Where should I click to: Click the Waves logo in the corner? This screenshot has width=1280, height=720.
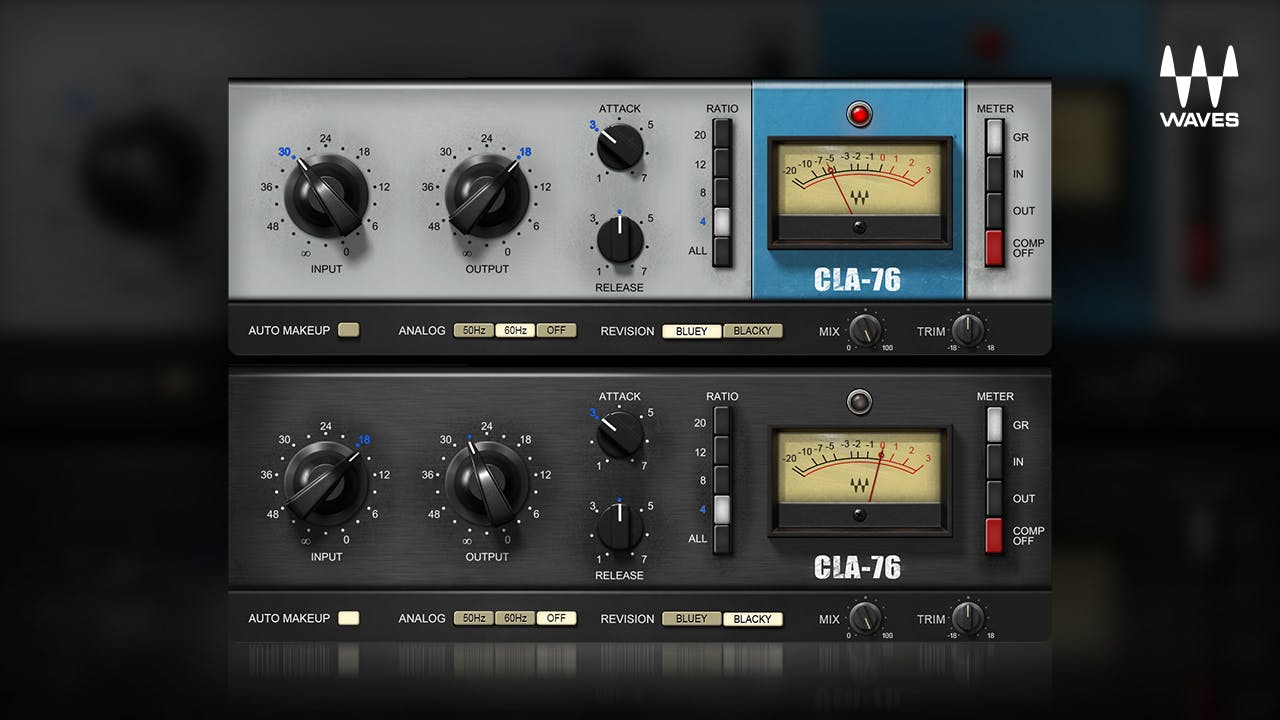[x=1199, y=86]
